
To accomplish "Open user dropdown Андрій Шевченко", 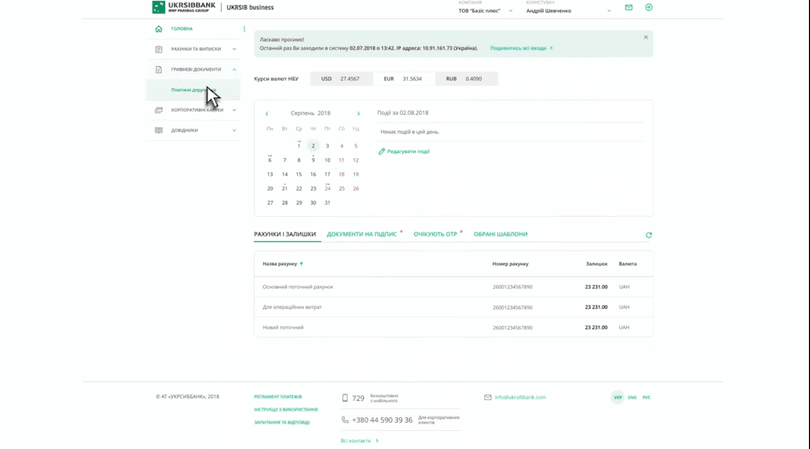I will point(568,11).
